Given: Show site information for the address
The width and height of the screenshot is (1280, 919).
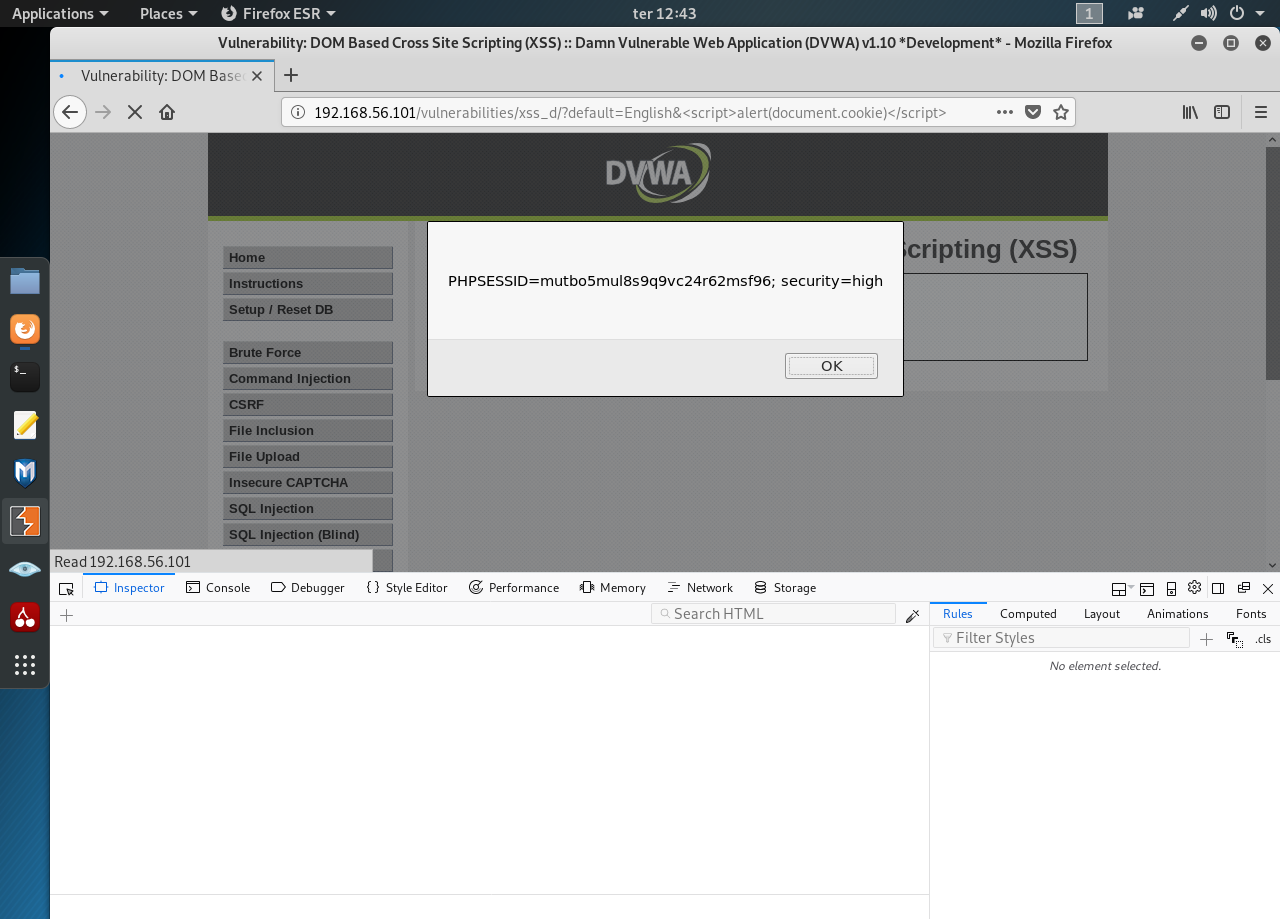Looking at the screenshot, I should [298, 112].
